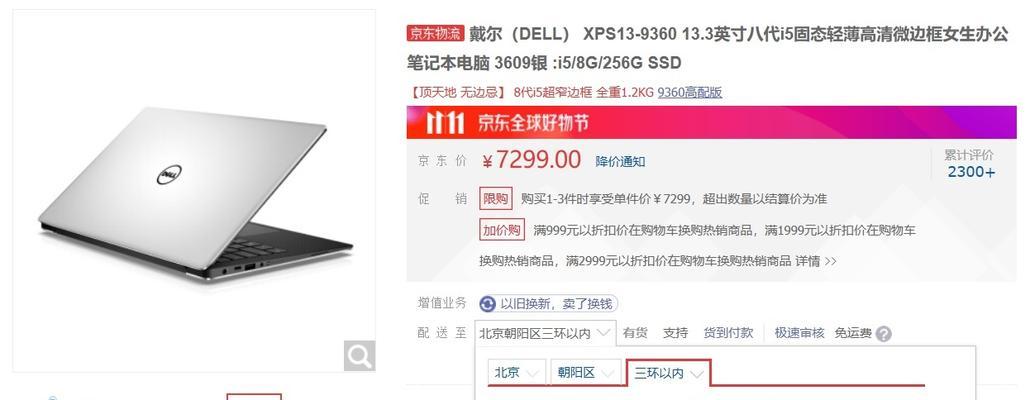Click the 京东物流 badge in the title

(x=436, y=33)
